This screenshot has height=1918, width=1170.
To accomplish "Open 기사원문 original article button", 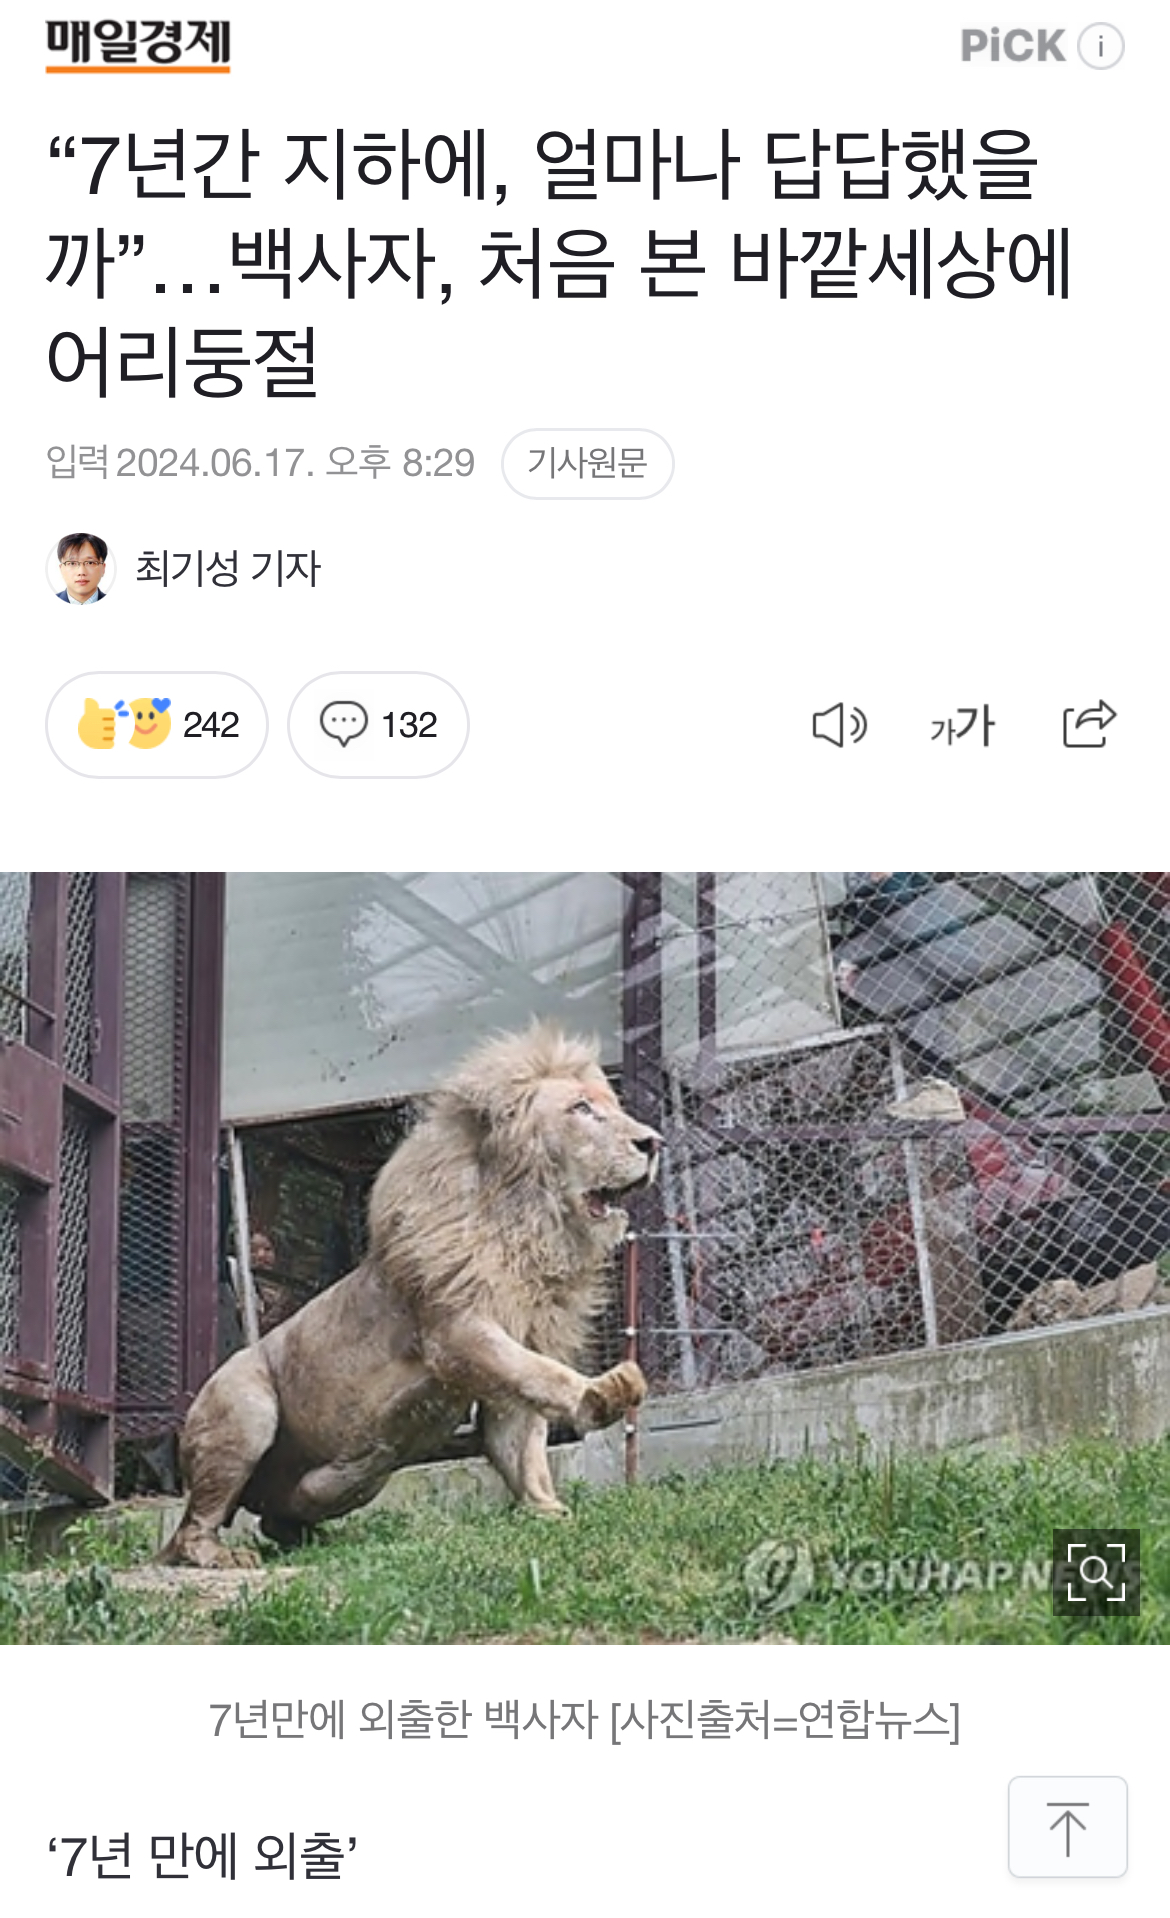I will point(587,463).
